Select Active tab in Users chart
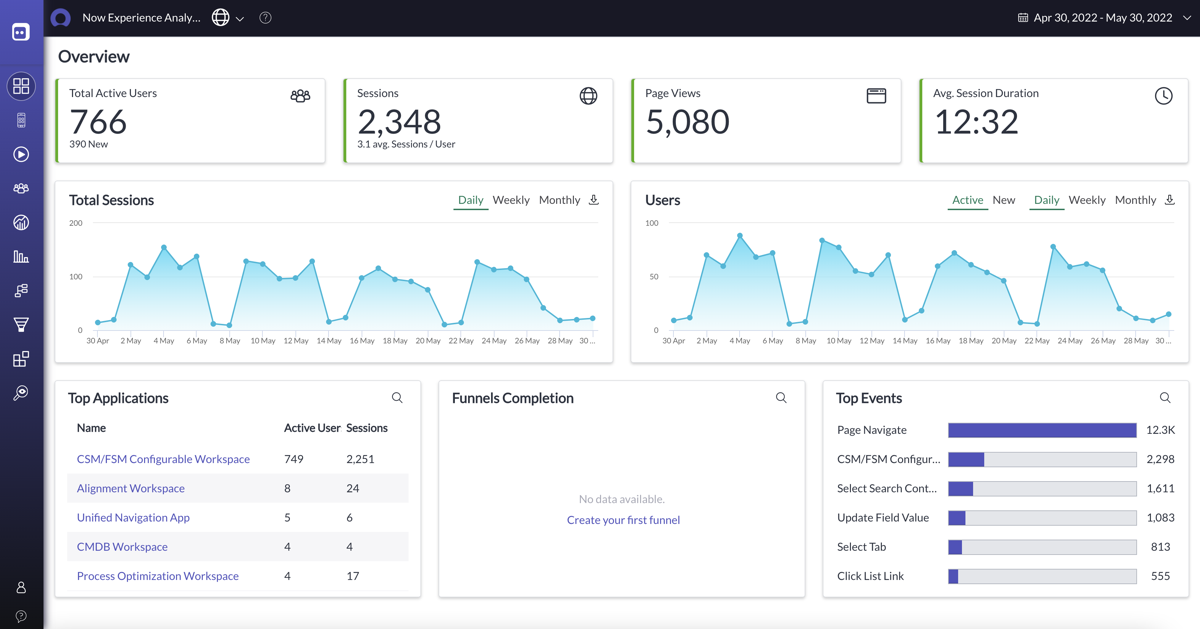Screen dimensions: 1200x629 click(x=967, y=200)
